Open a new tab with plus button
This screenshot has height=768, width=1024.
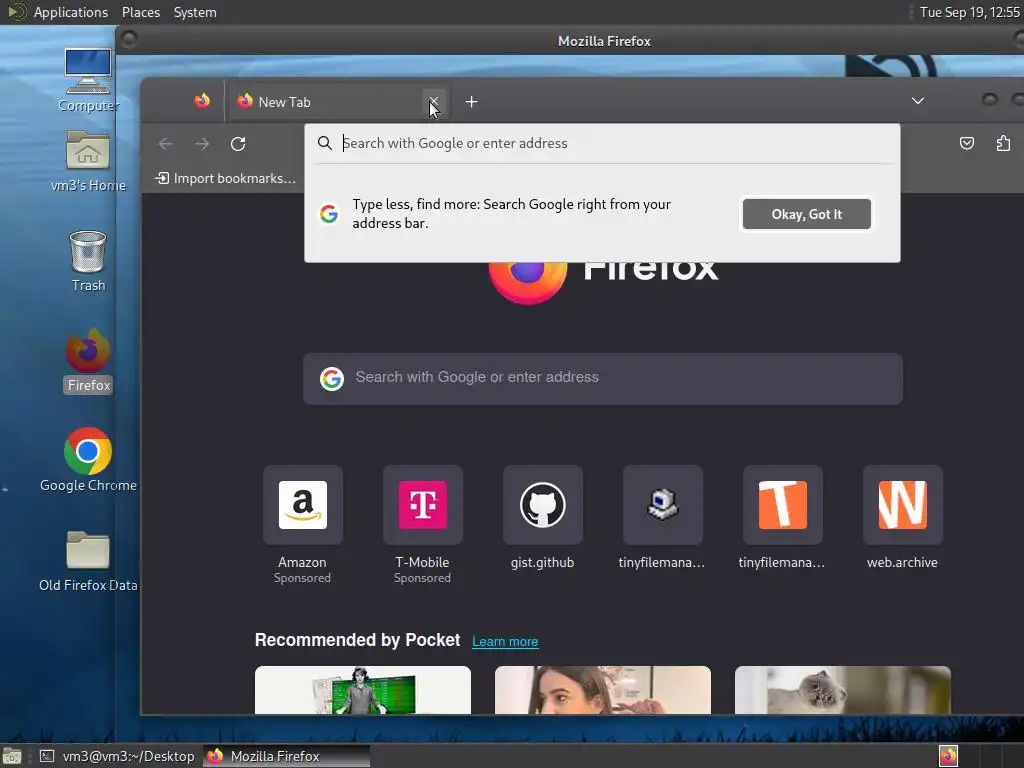pyautogui.click(x=472, y=102)
